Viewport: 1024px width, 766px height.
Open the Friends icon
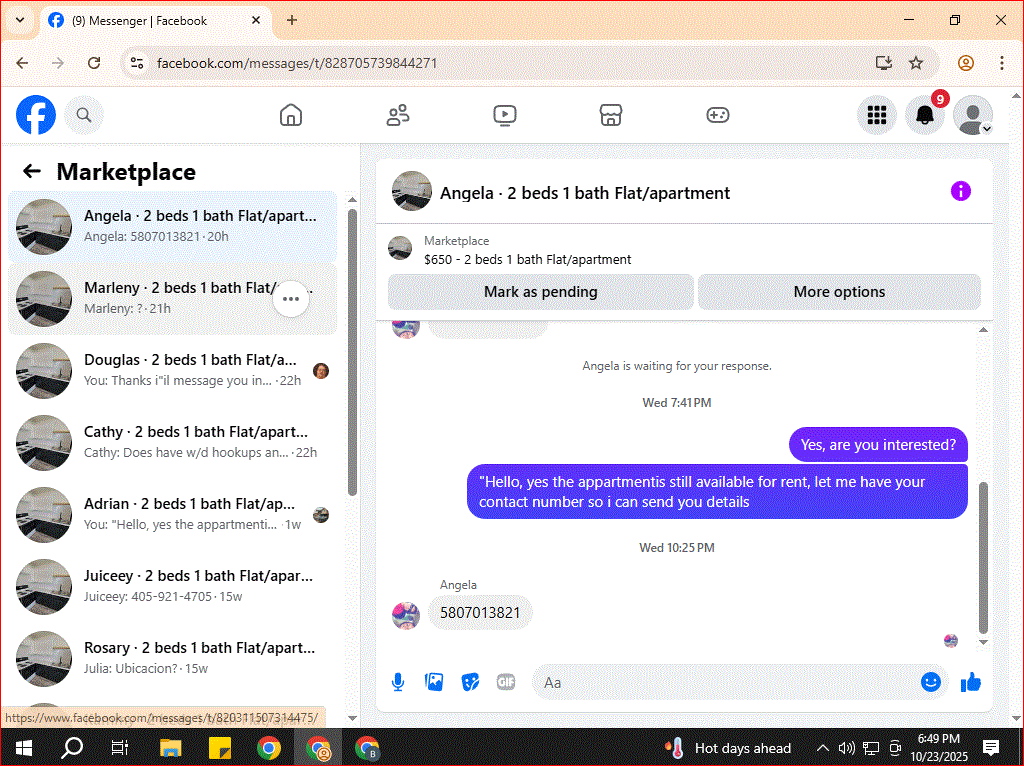pyautogui.click(x=398, y=115)
